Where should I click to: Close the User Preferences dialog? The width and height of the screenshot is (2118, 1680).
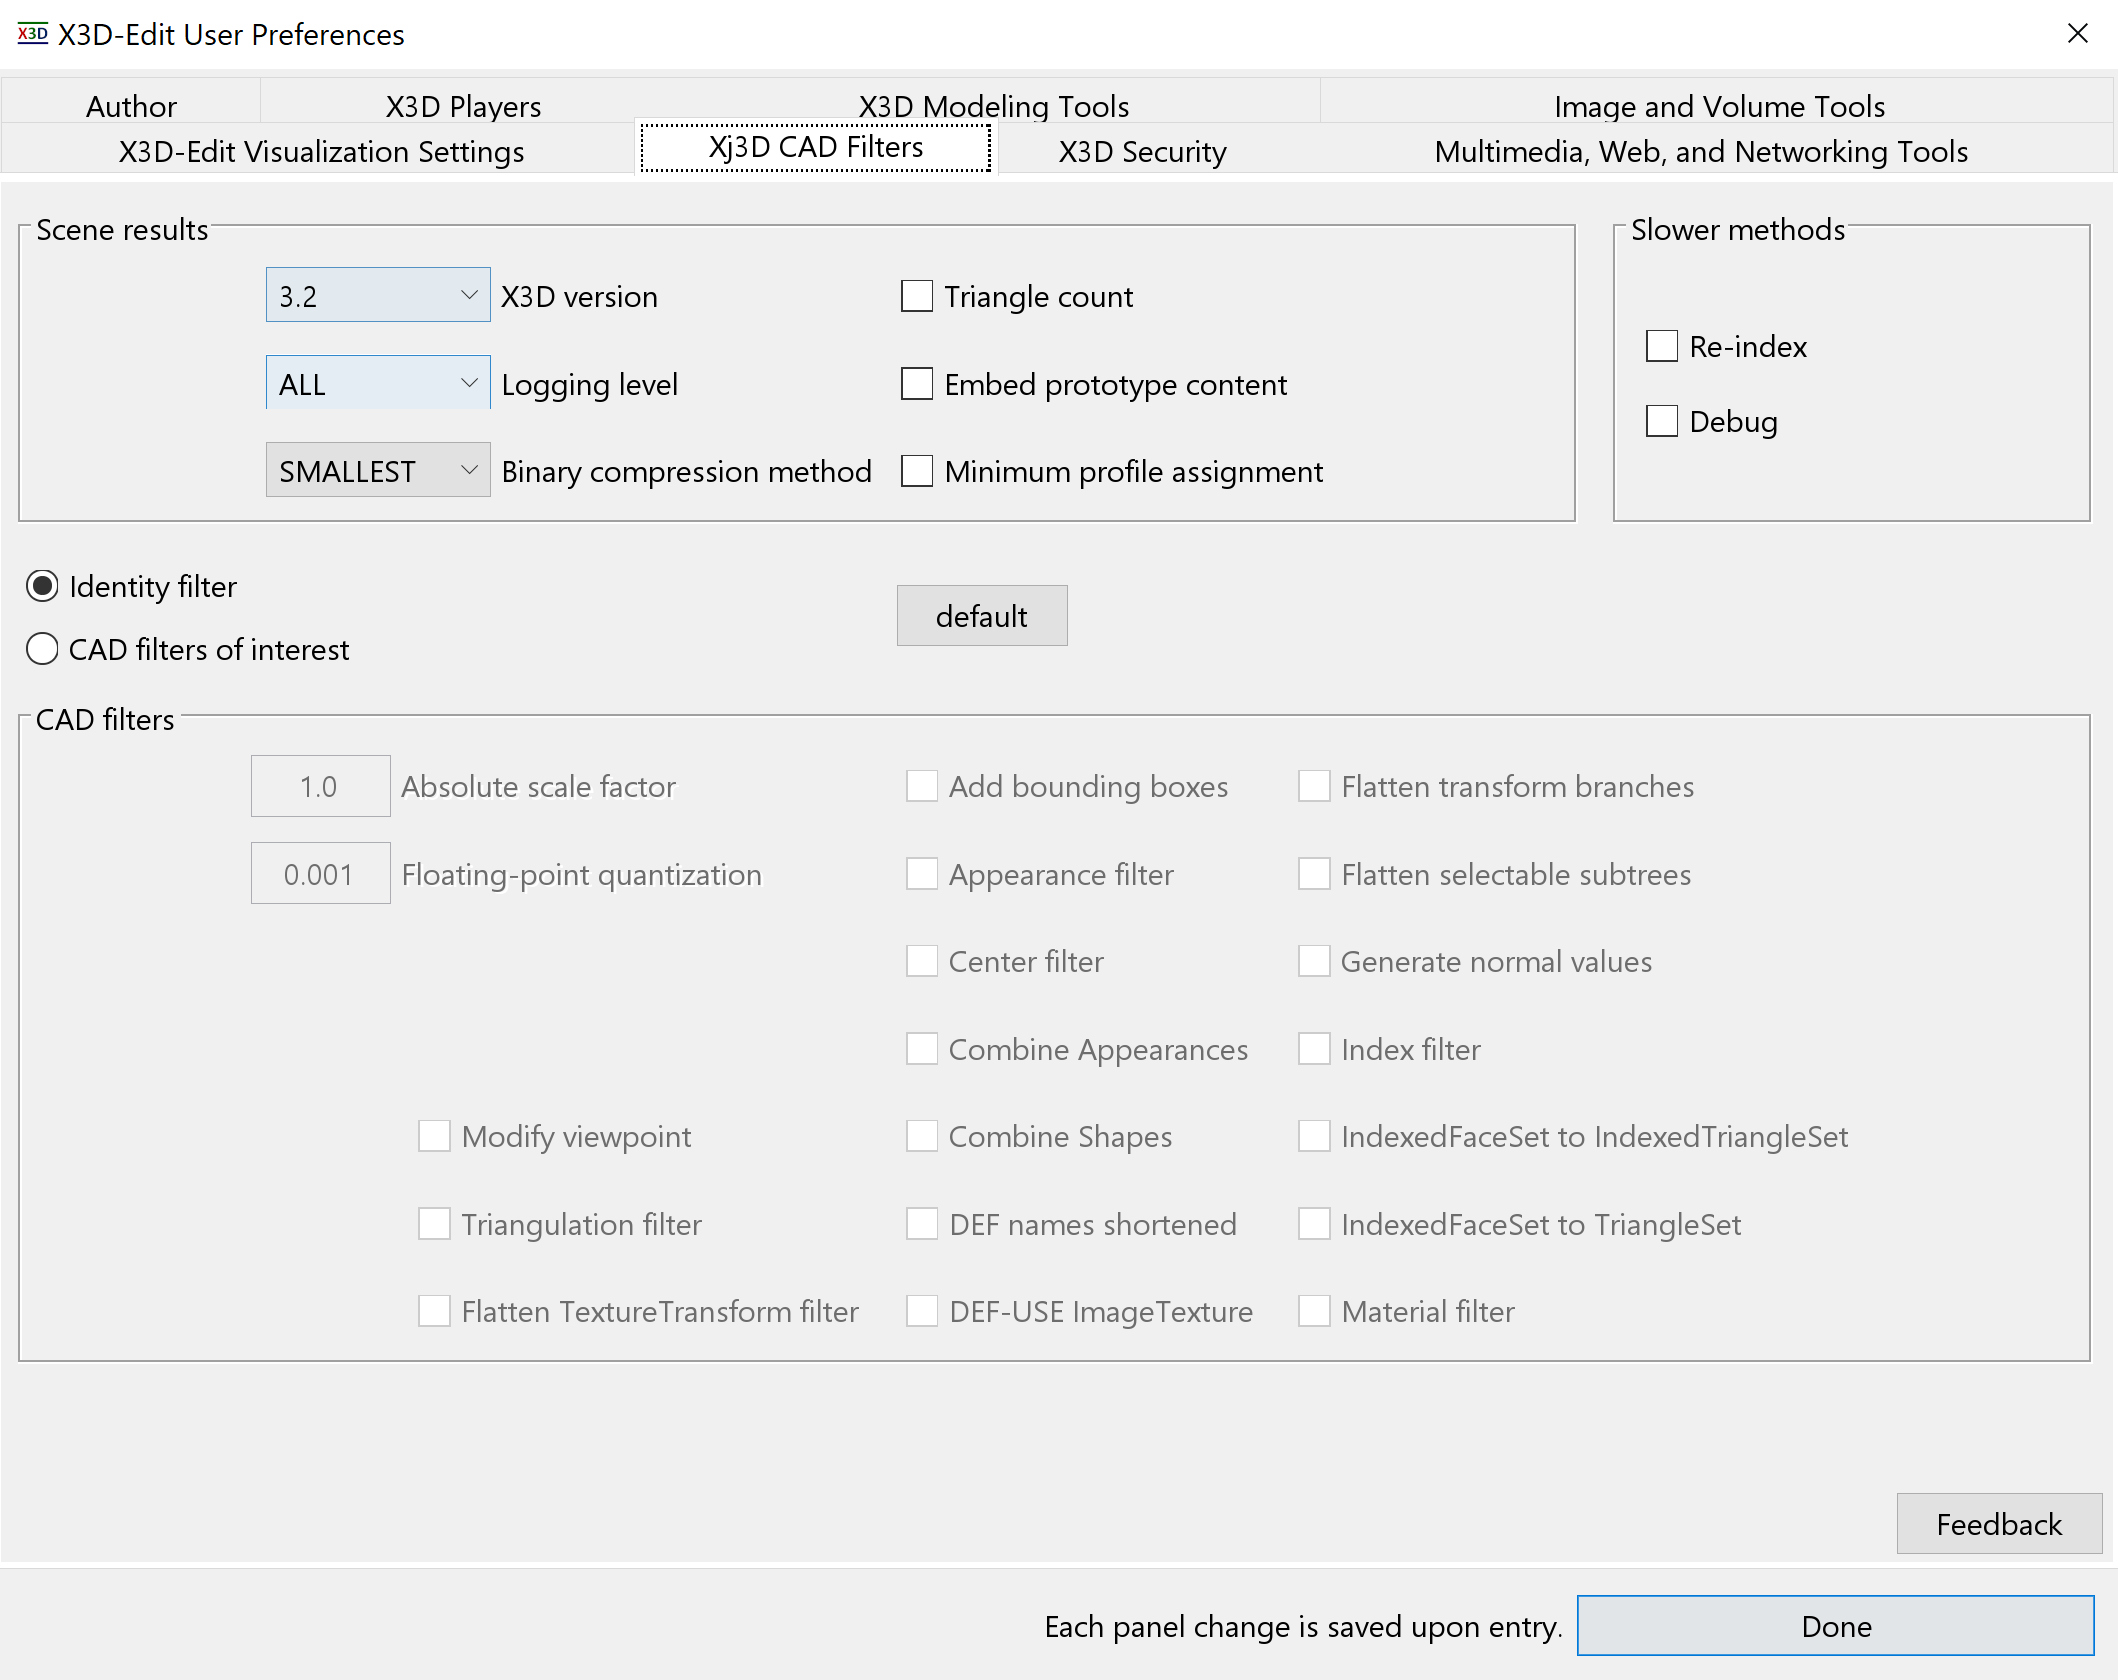[2077, 34]
